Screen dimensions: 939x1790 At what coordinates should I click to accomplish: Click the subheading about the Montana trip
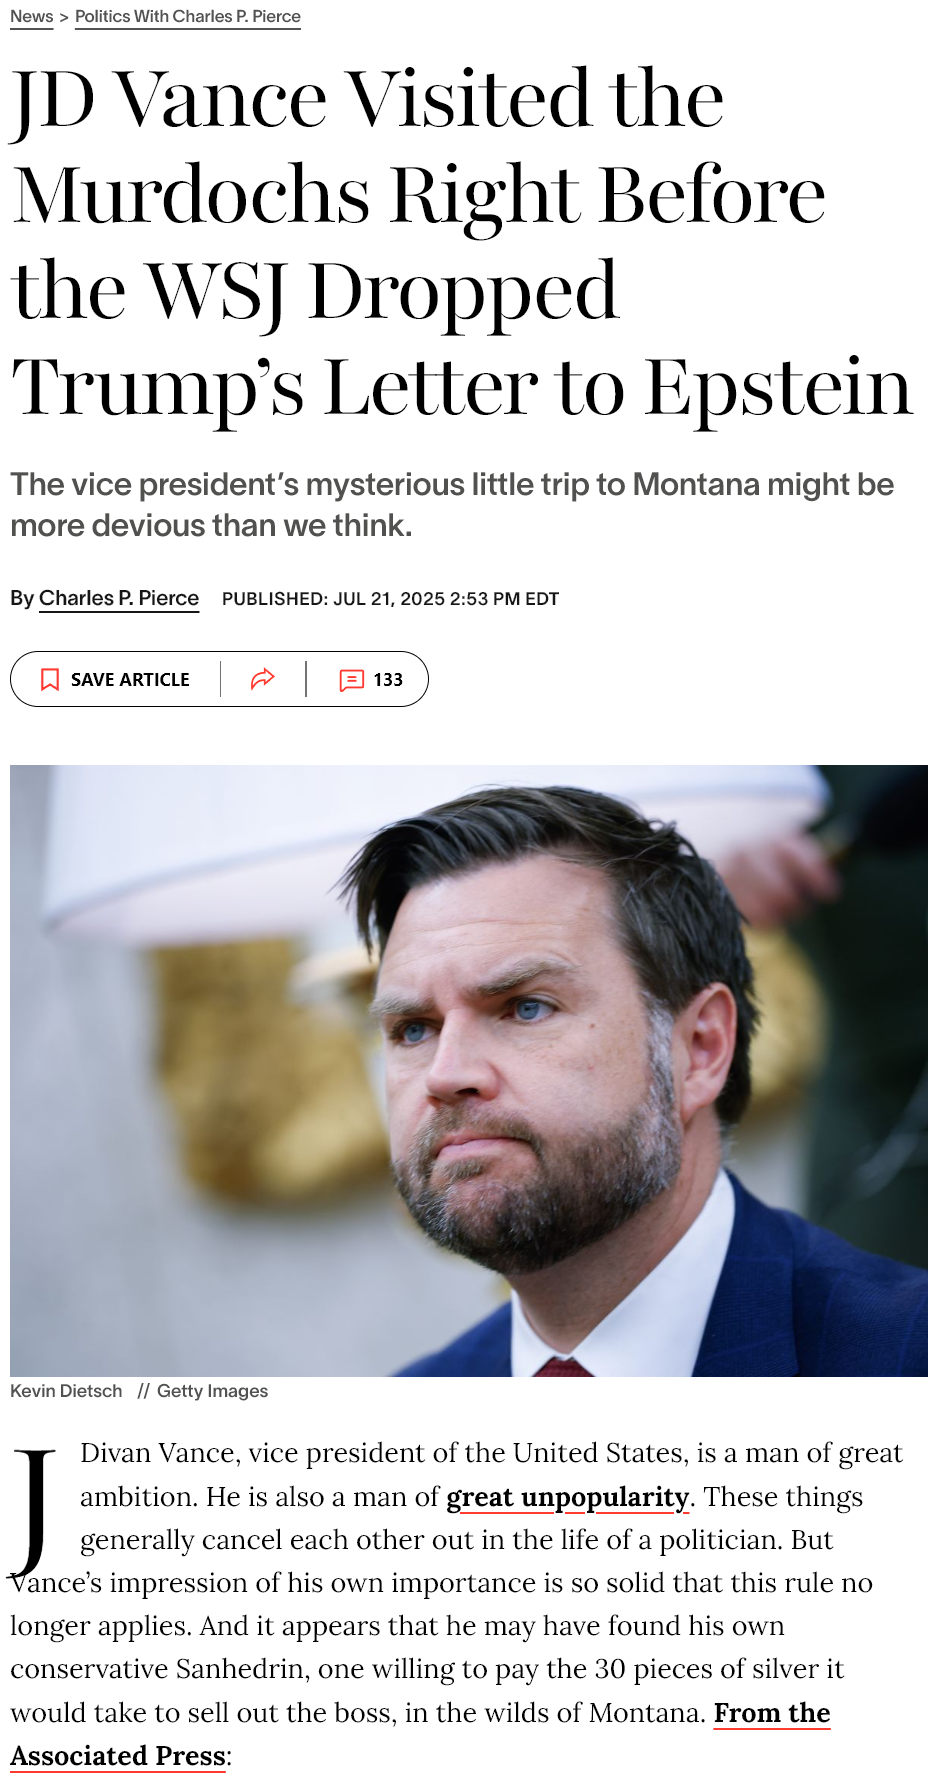tap(452, 505)
